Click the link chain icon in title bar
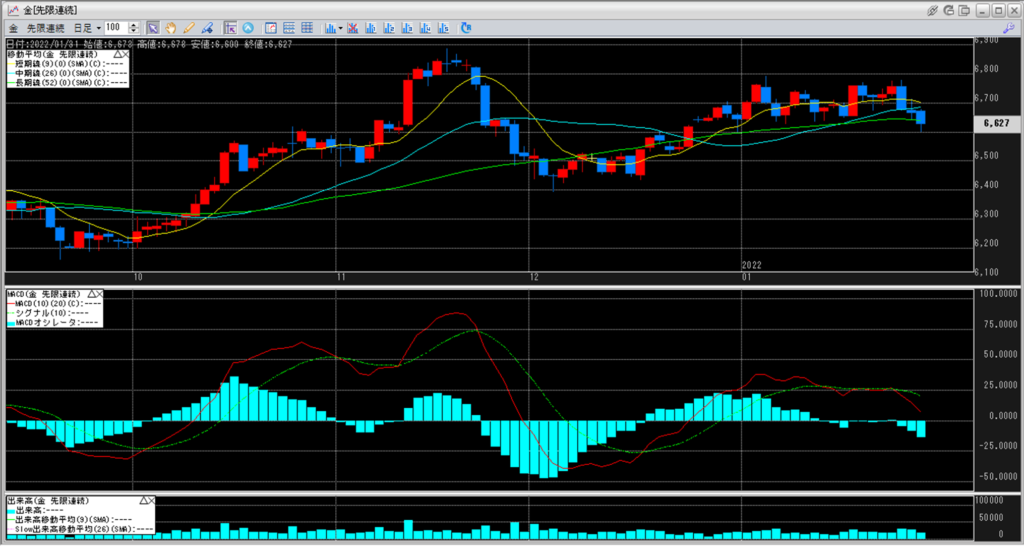 pyautogui.click(x=931, y=9)
